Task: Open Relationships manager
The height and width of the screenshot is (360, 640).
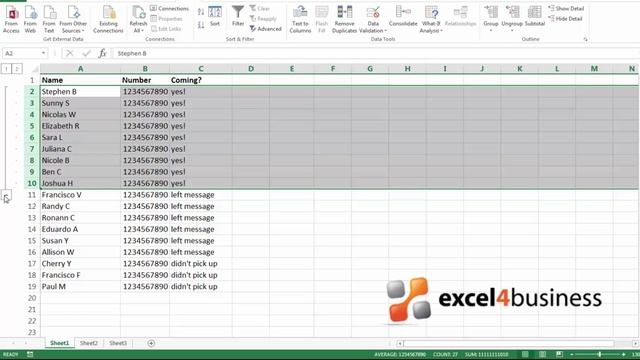Action: [x=460, y=16]
